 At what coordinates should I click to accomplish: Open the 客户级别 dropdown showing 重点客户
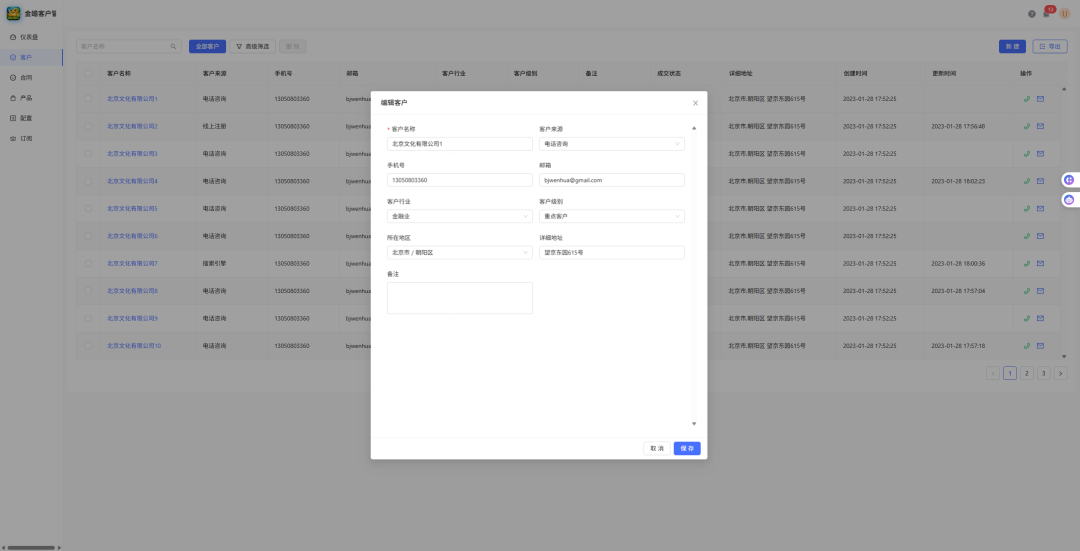click(x=612, y=216)
